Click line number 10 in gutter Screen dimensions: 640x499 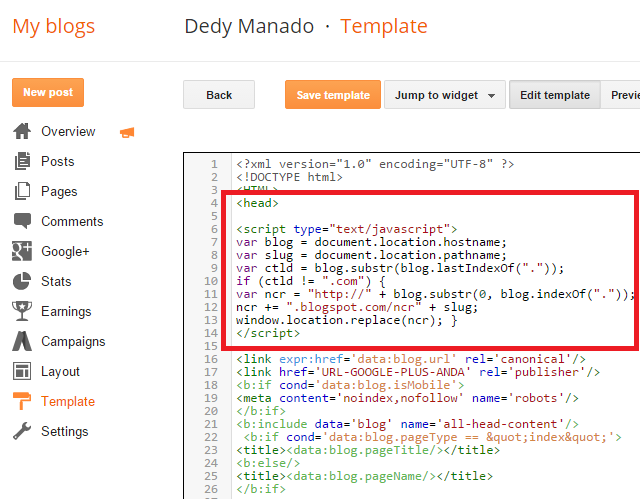coord(211,281)
